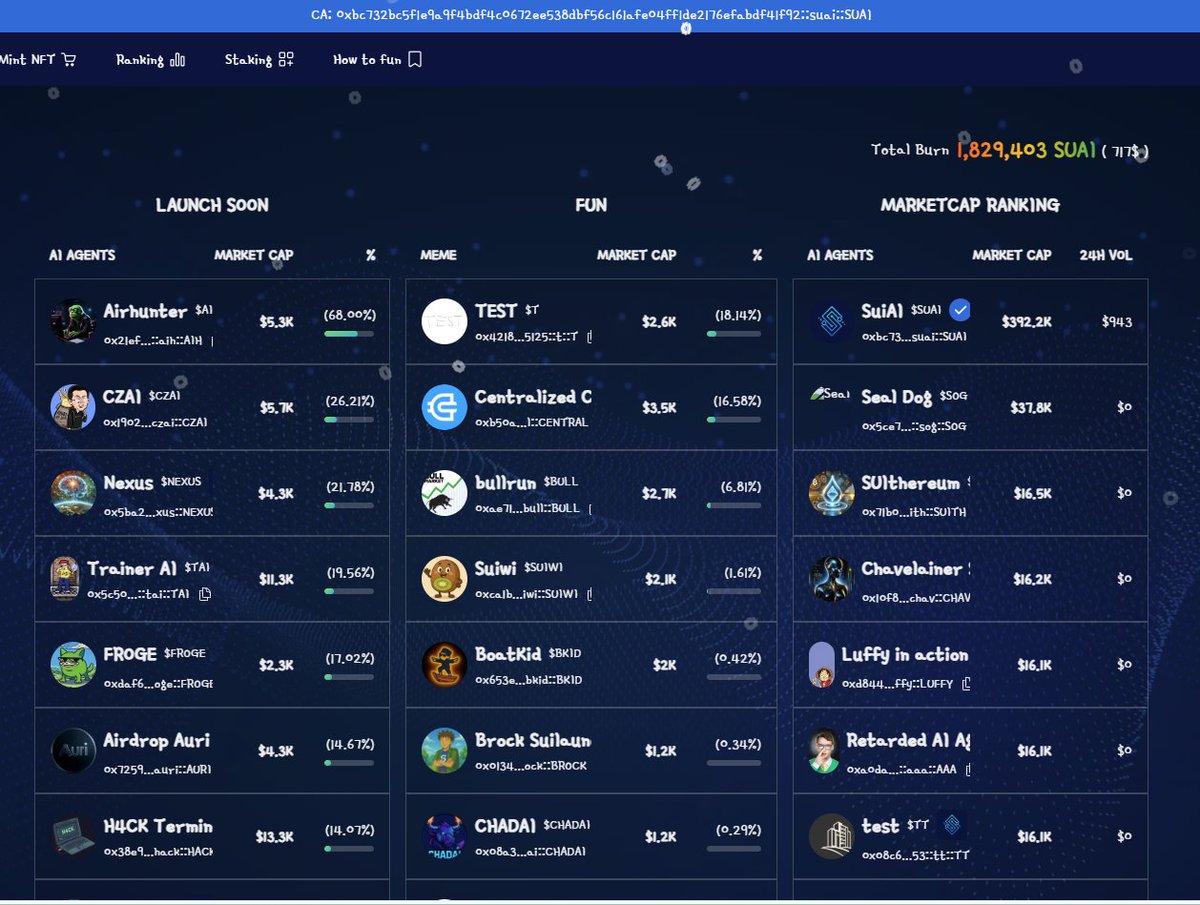Screen dimensions: 1200x905
Task: Copy the Luffy in action contract address
Action: [x=966, y=684]
